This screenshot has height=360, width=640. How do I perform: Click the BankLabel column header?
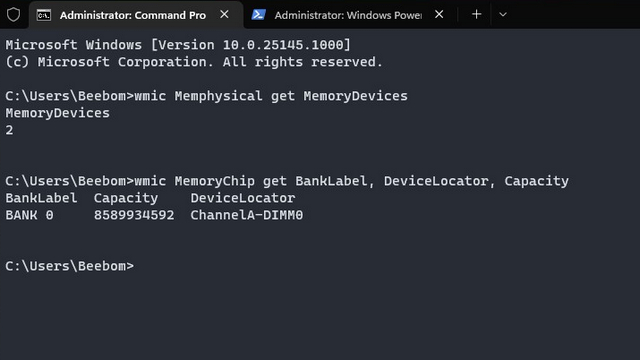41,198
